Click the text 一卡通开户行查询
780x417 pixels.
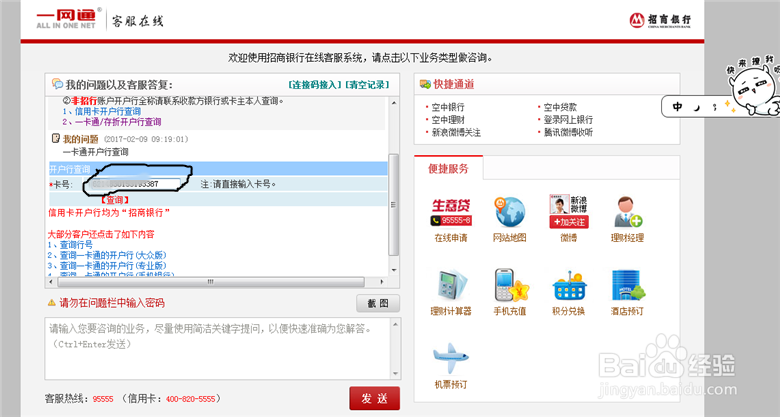(96, 152)
